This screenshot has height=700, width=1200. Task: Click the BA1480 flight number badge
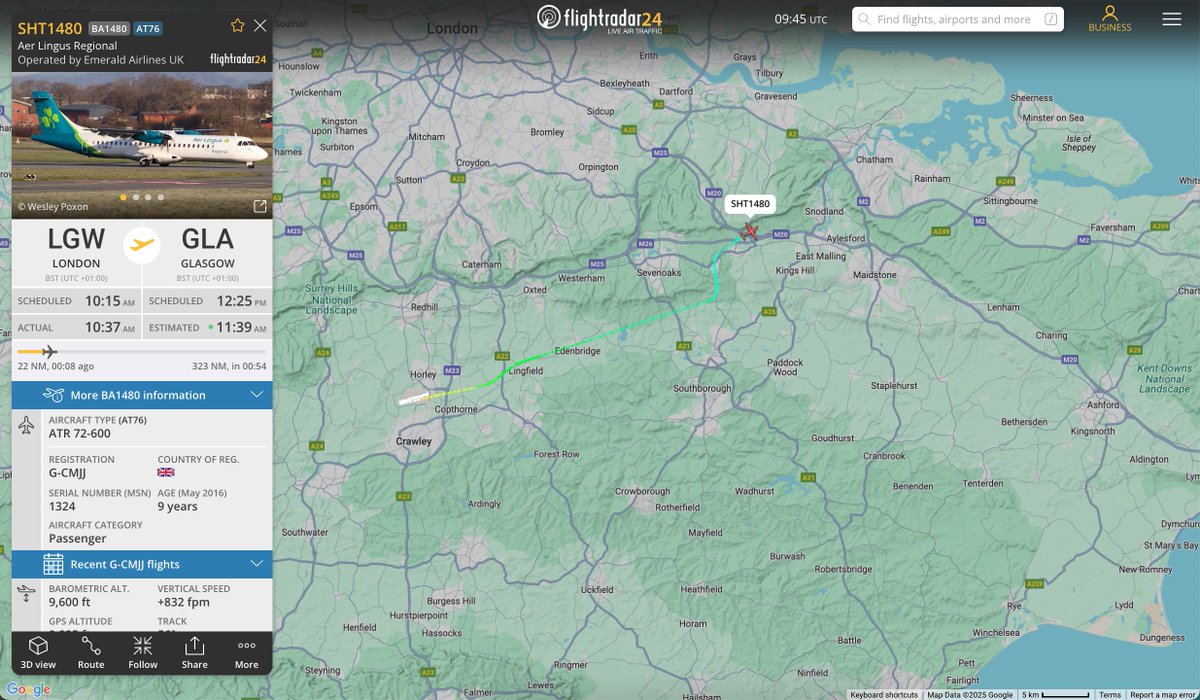(x=108, y=28)
